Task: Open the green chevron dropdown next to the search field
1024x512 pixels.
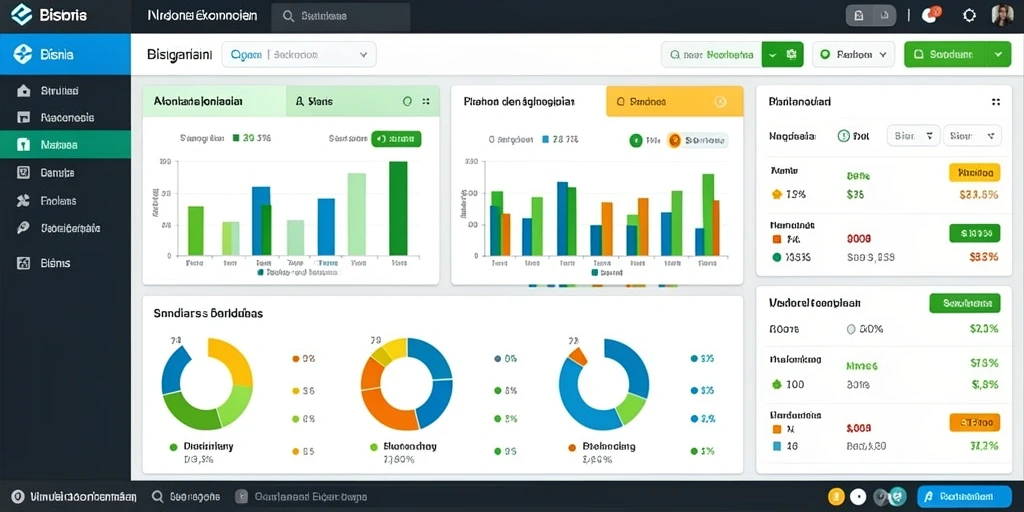Action: pos(773,55)
